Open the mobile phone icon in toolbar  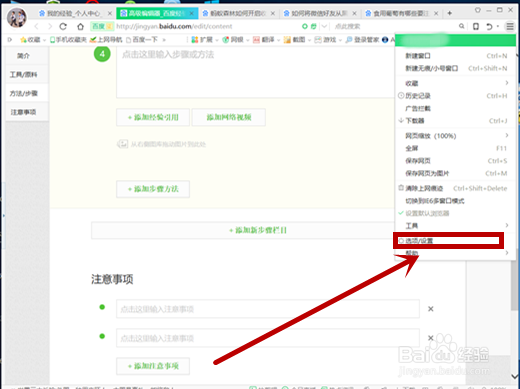pyautogui.click(x=476, y=26)
